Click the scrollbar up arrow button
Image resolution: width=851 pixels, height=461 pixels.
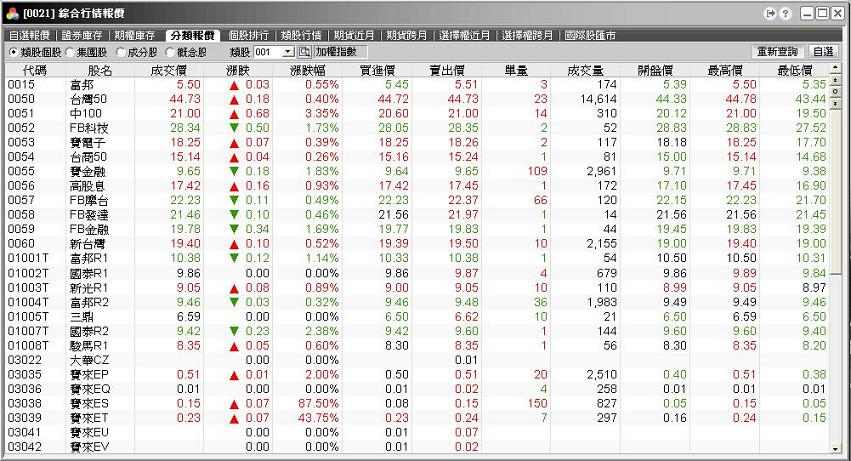(x=836, y=70)
